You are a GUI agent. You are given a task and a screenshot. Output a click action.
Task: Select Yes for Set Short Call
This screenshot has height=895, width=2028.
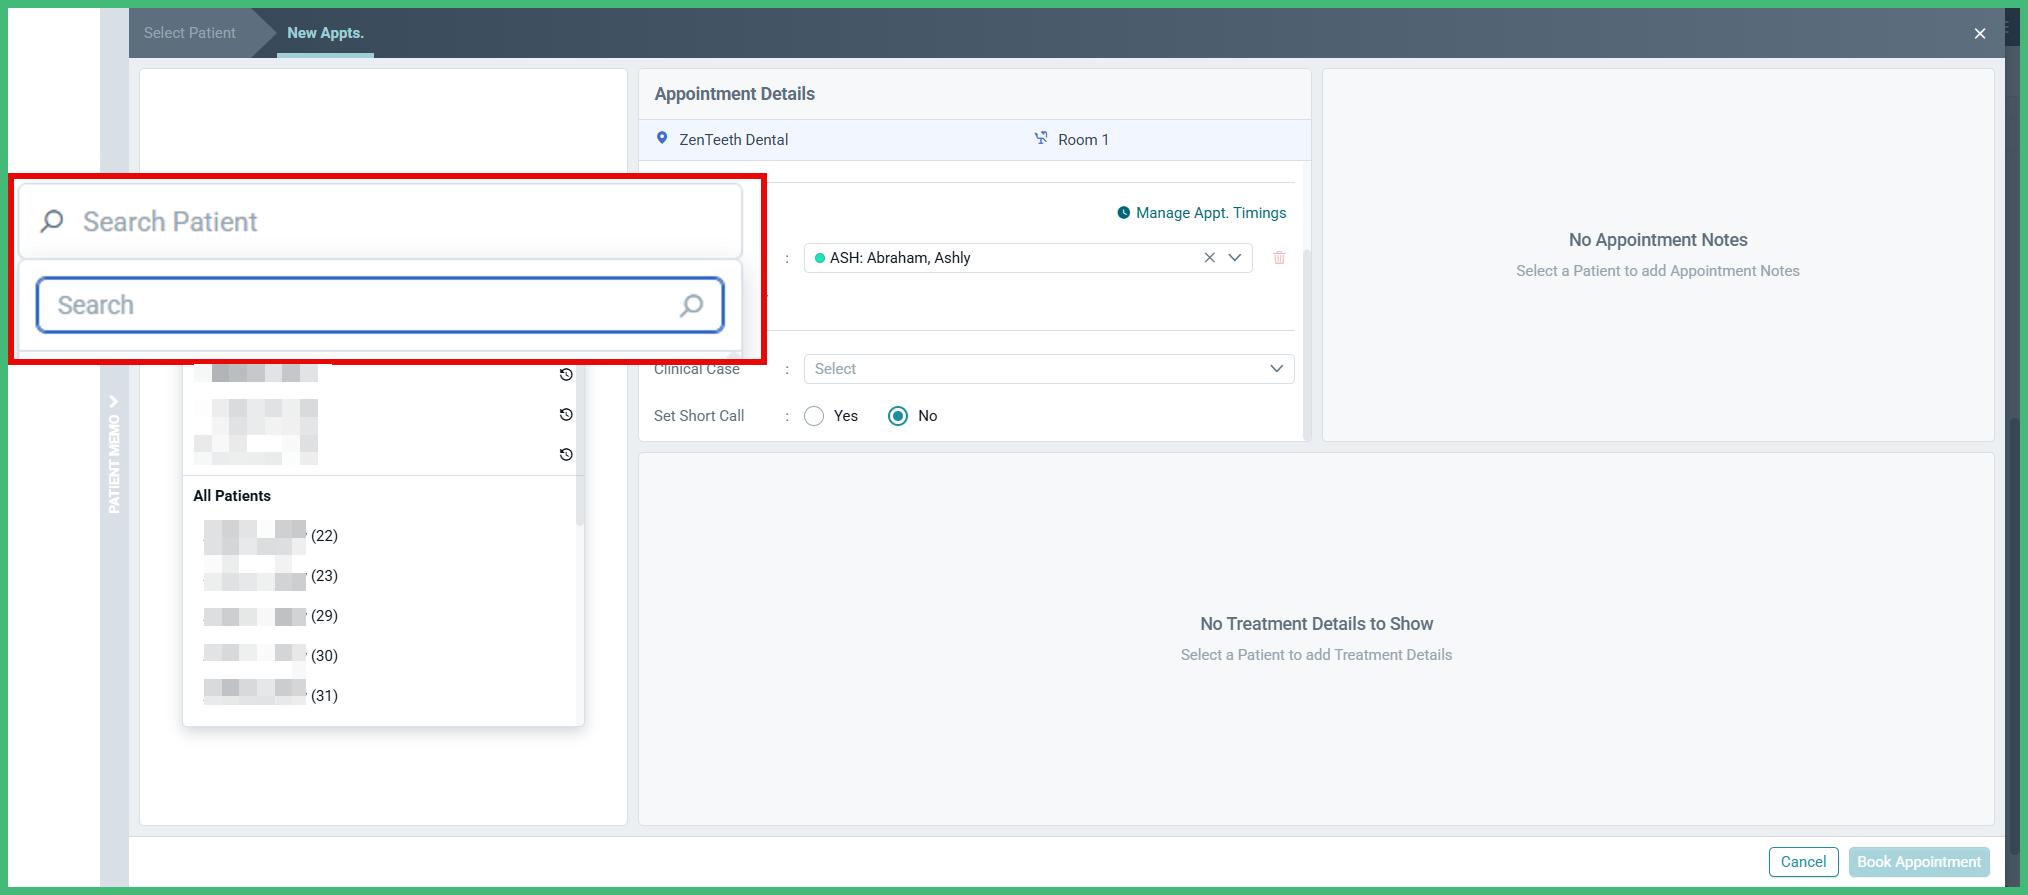814,416
